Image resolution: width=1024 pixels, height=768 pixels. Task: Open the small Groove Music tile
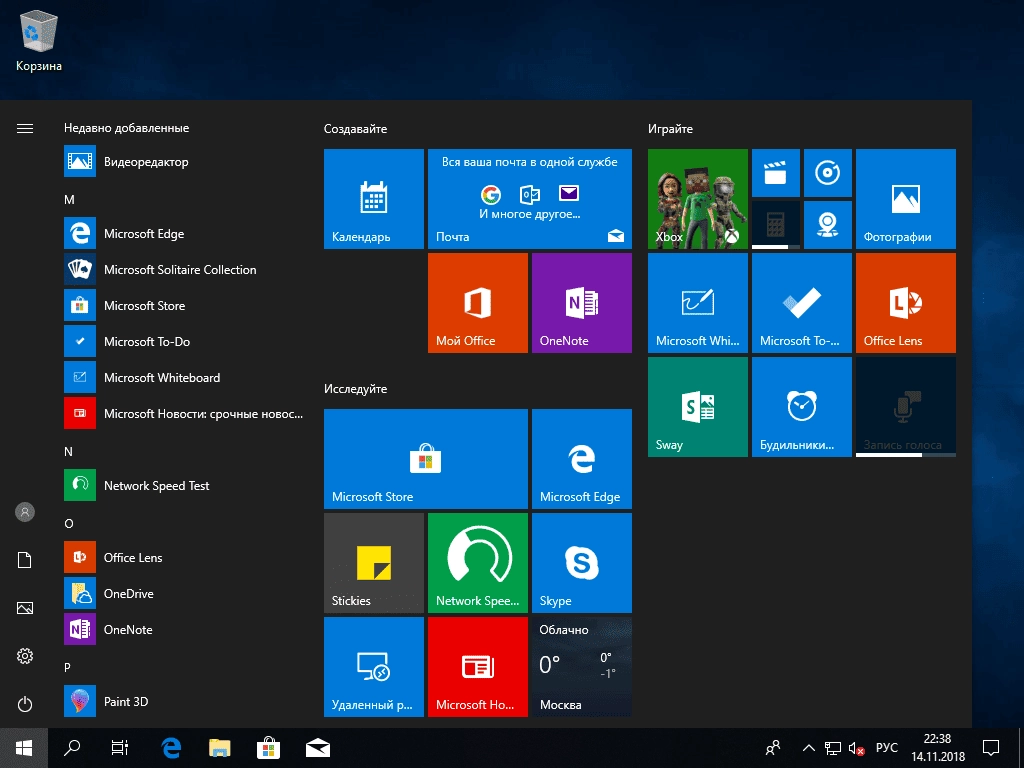click(x=827, y=172)
